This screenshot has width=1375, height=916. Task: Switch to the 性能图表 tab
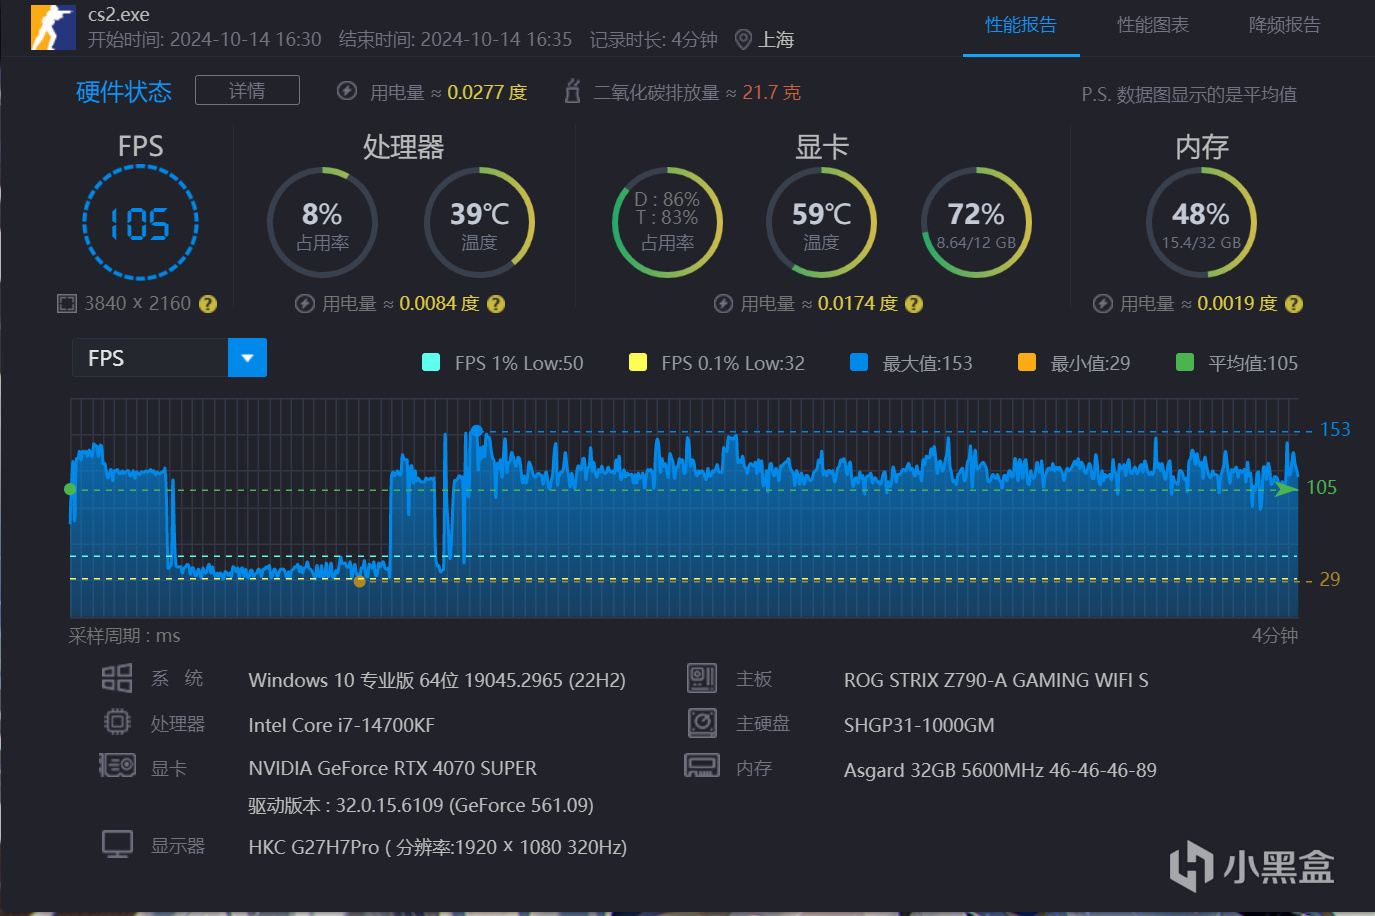click(1153, 25)
